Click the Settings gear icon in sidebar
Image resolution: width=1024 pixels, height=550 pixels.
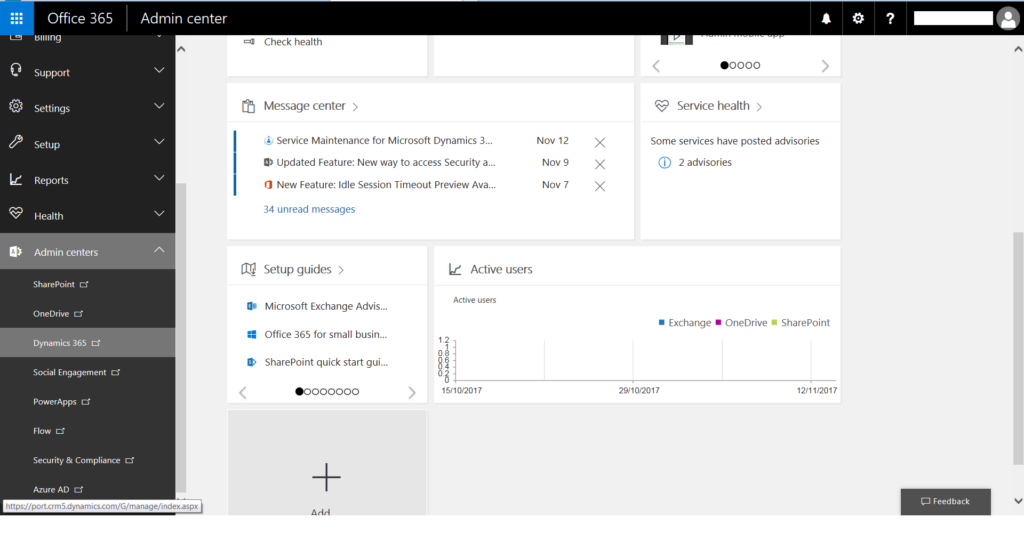pyautogui.click(x=16, y=106)
